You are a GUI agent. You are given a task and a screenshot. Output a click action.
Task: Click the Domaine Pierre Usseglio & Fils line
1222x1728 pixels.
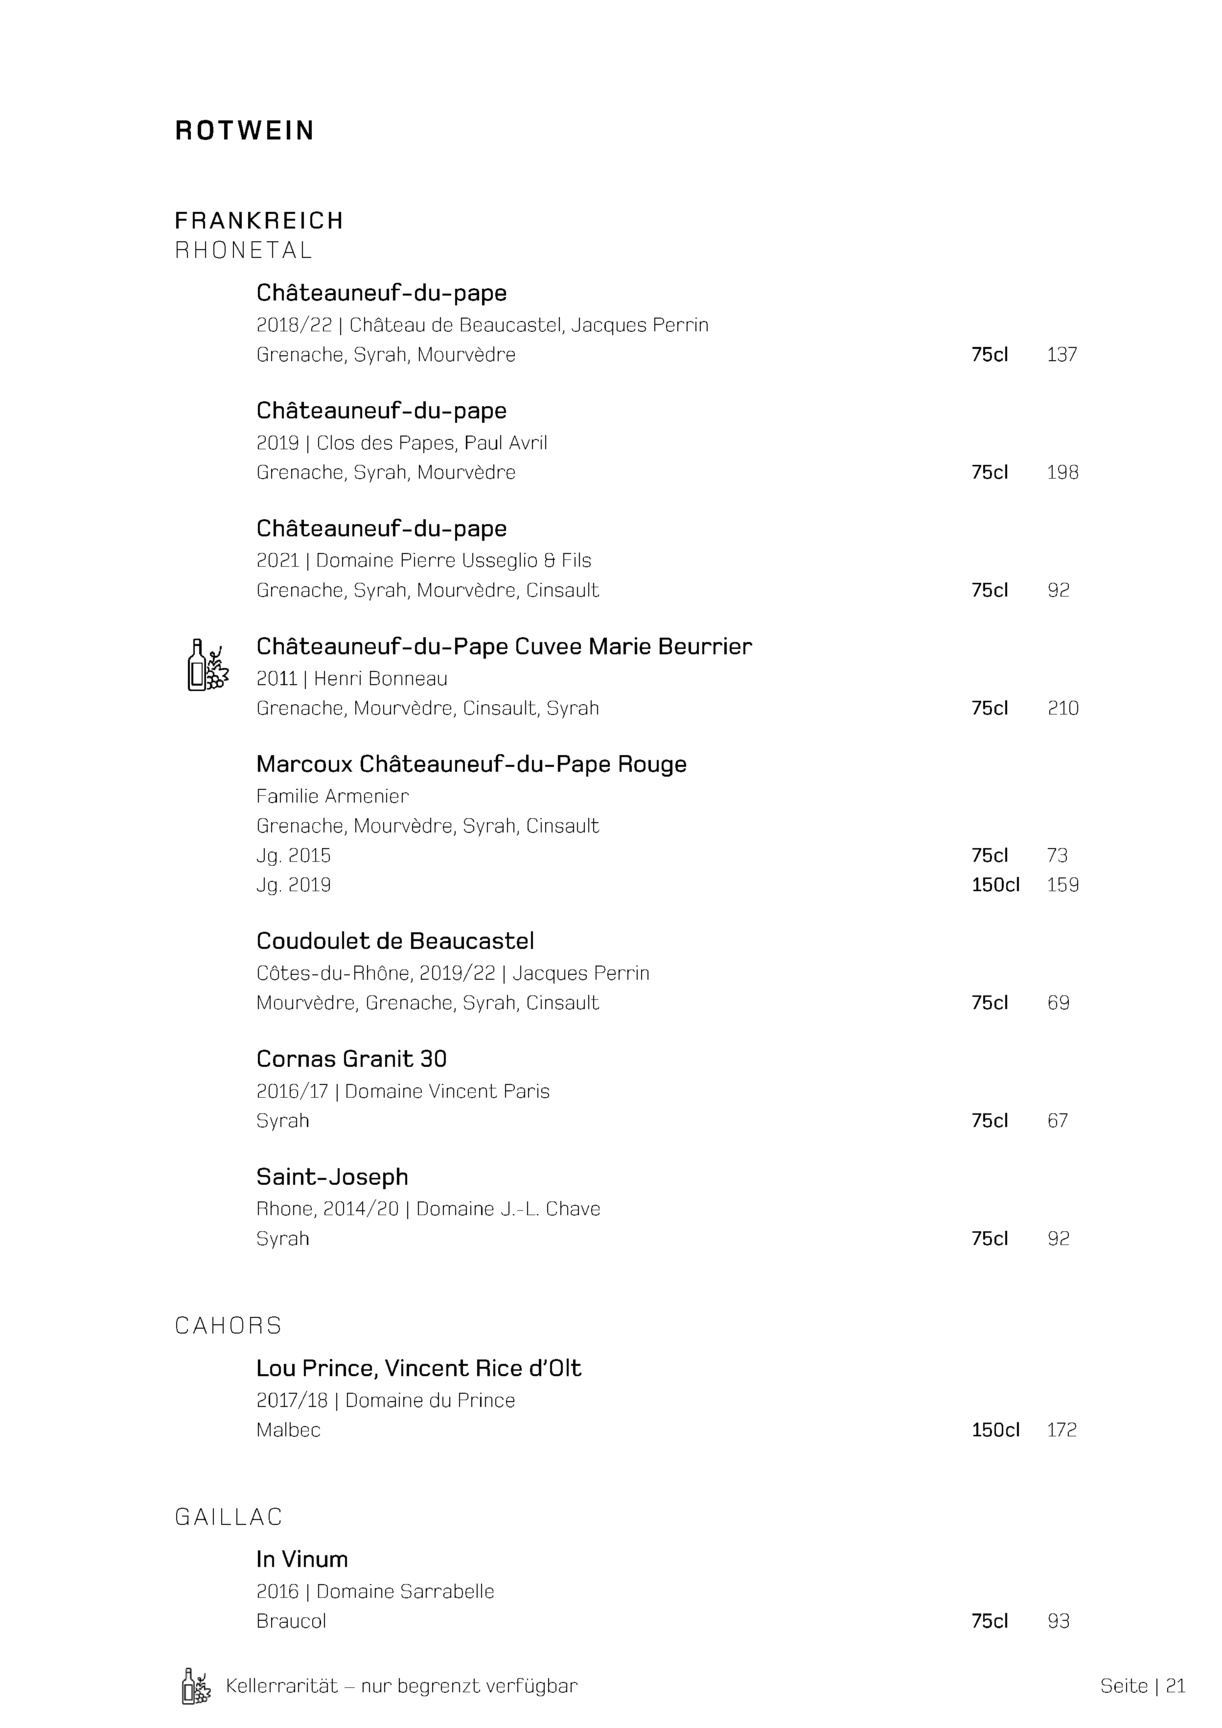424,561
